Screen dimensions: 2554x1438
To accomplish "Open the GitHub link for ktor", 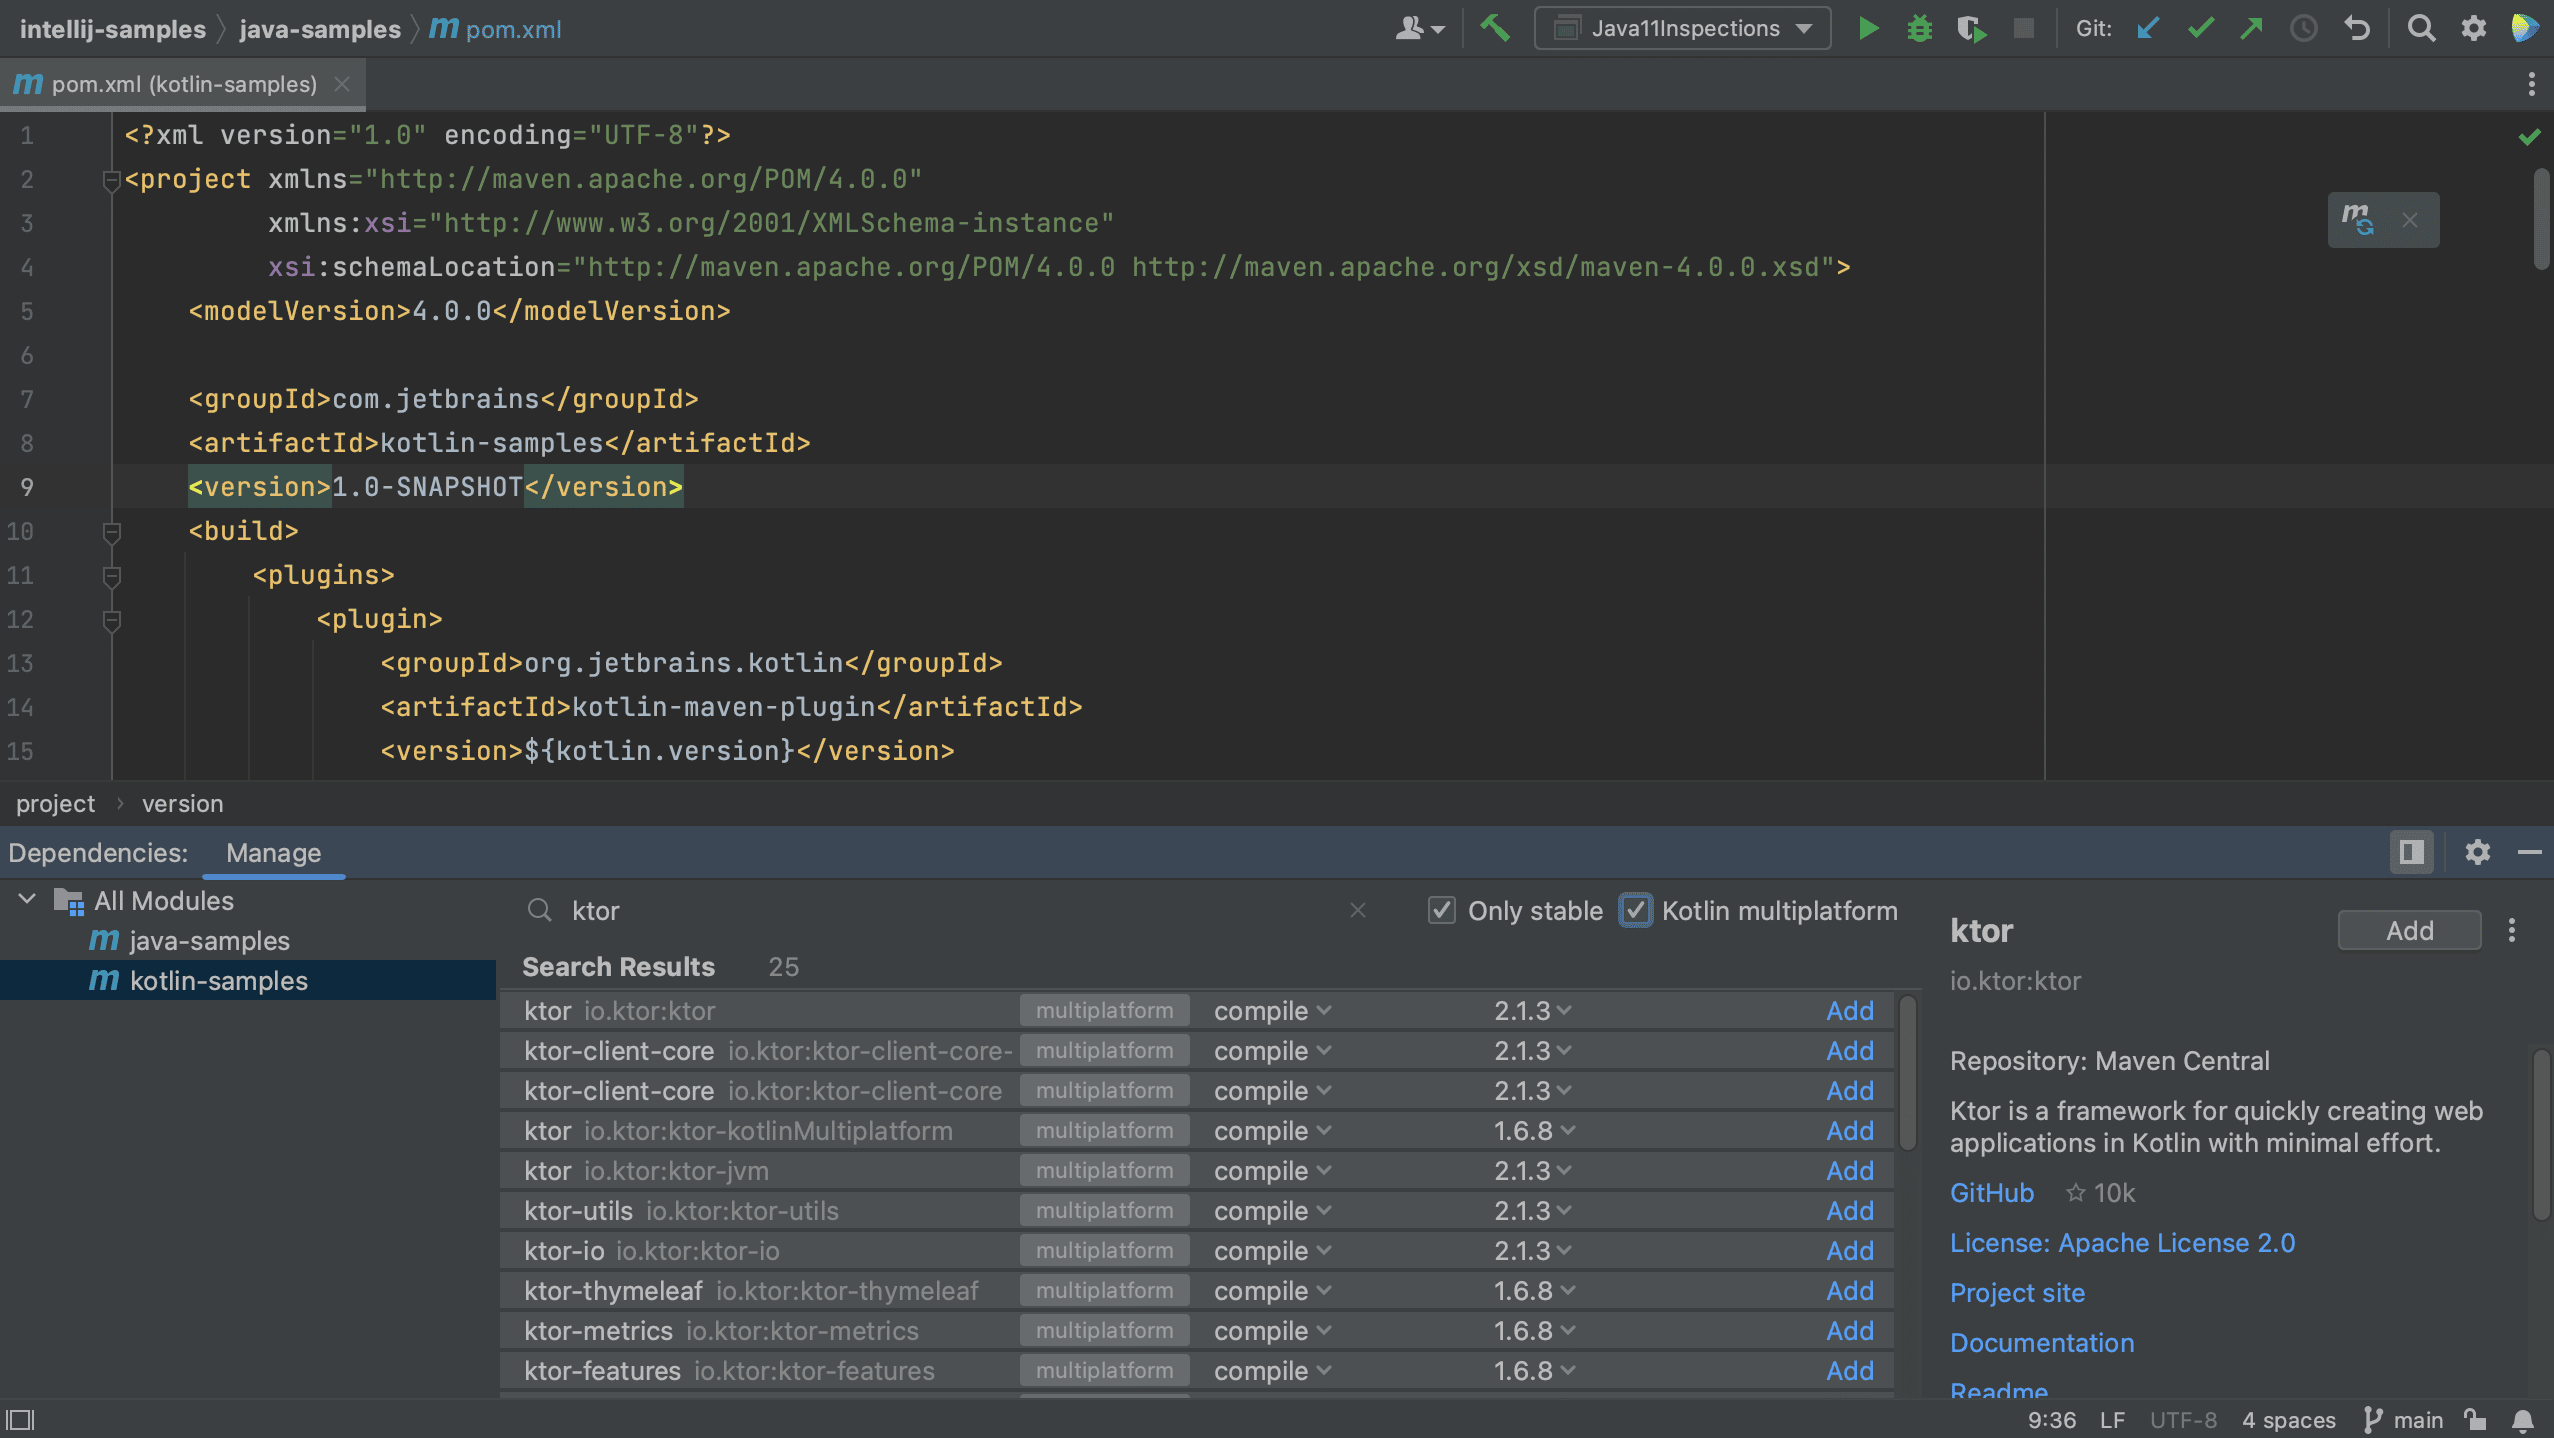I will pyautogui.click(x=1991, y=1192).
